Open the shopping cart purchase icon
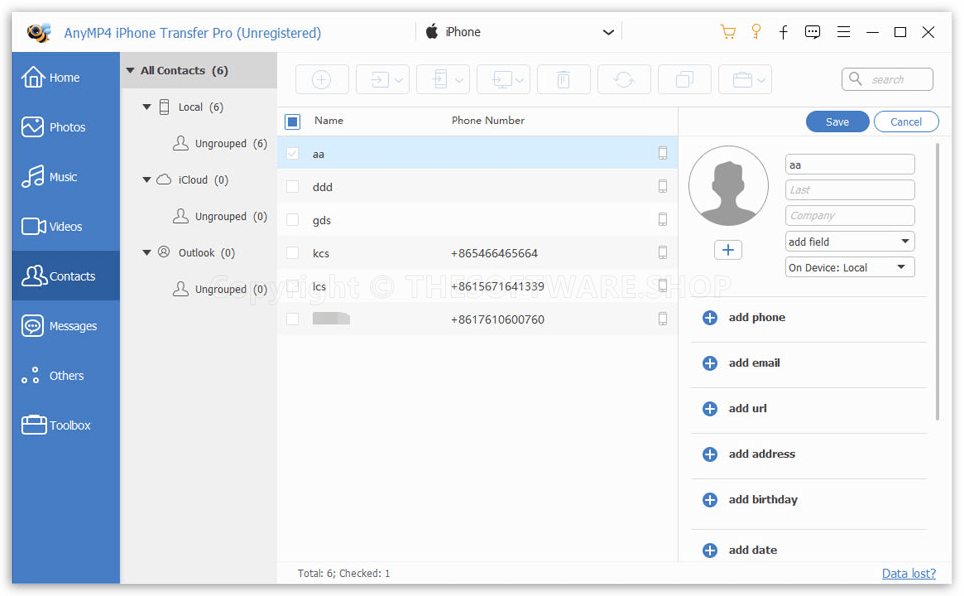964x596 pixels. click(x=728, y=32)
